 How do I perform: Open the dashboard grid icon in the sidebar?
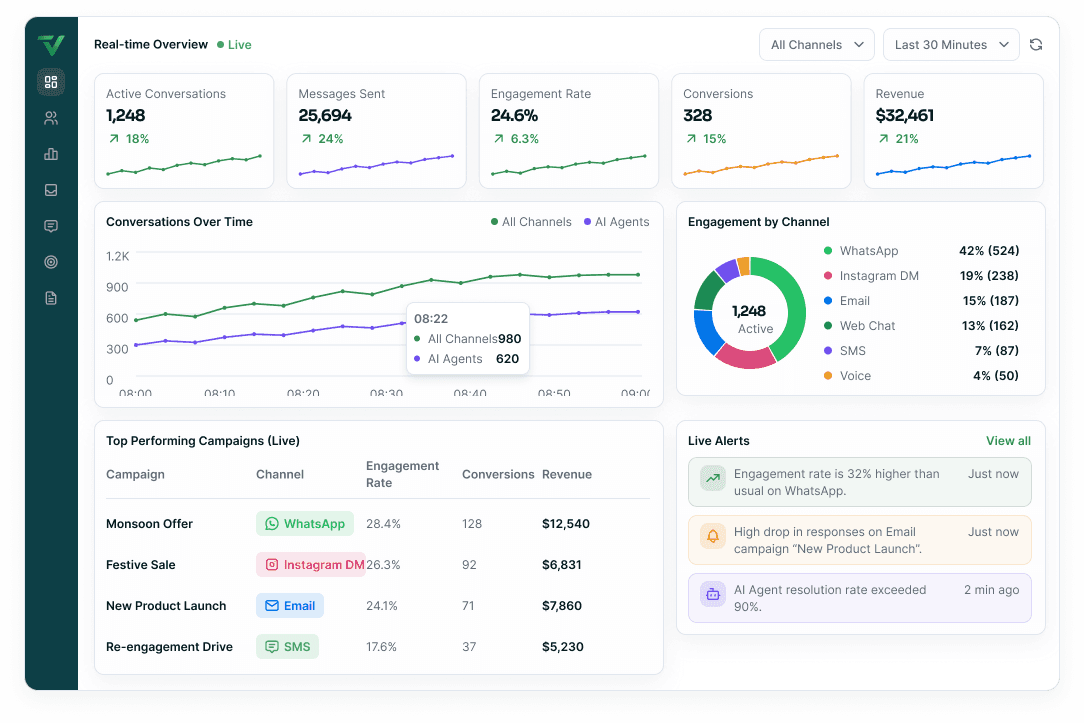(51, 82)
